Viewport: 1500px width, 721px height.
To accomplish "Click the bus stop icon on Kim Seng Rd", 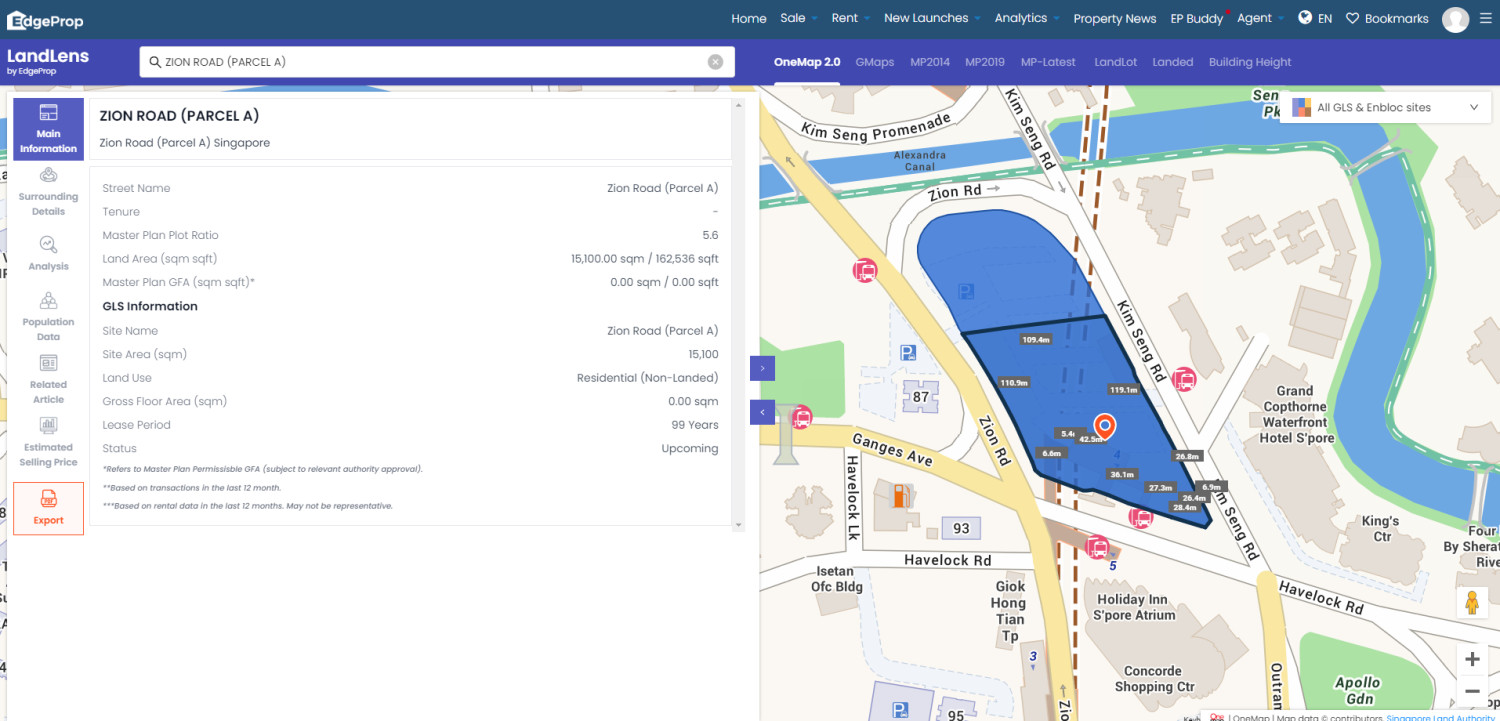I will (1184, 379).
